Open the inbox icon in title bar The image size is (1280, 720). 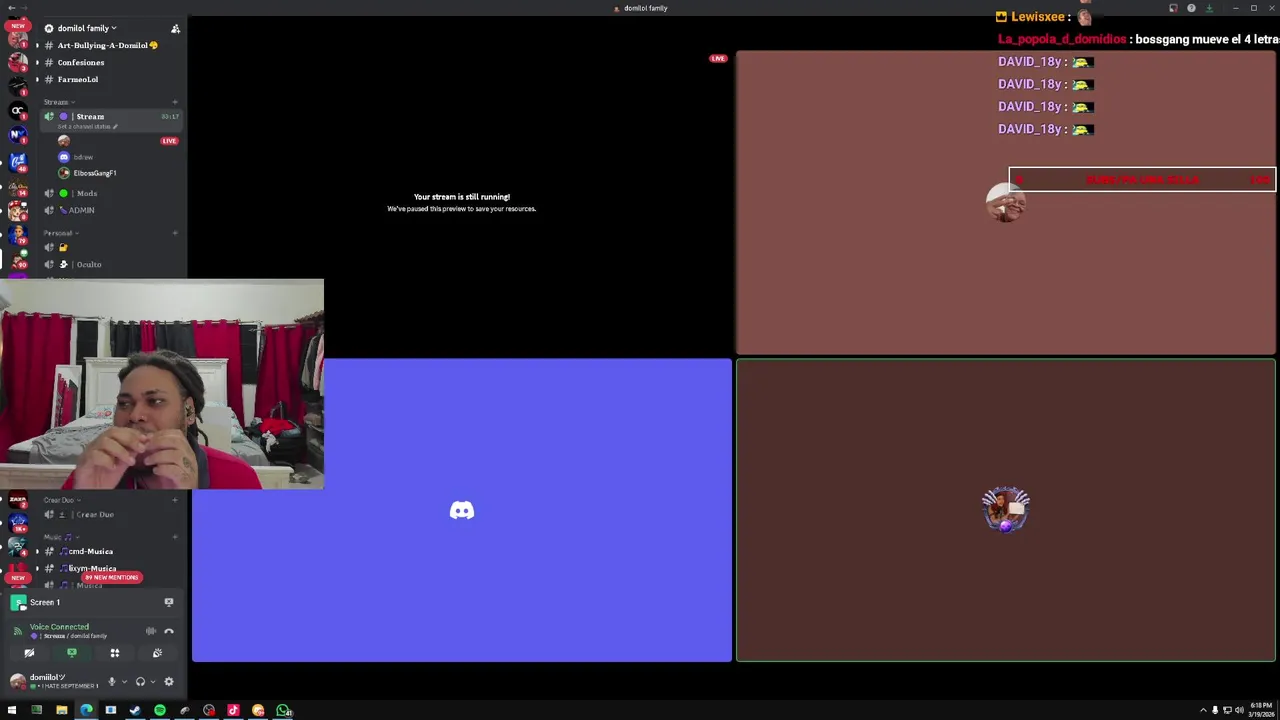click(1173, 8)
